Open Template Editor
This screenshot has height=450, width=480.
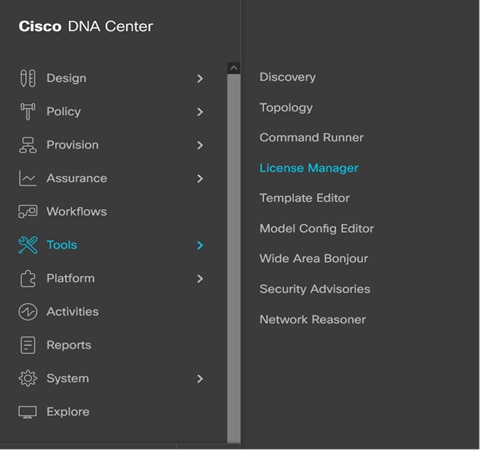[x=305, y=198]
